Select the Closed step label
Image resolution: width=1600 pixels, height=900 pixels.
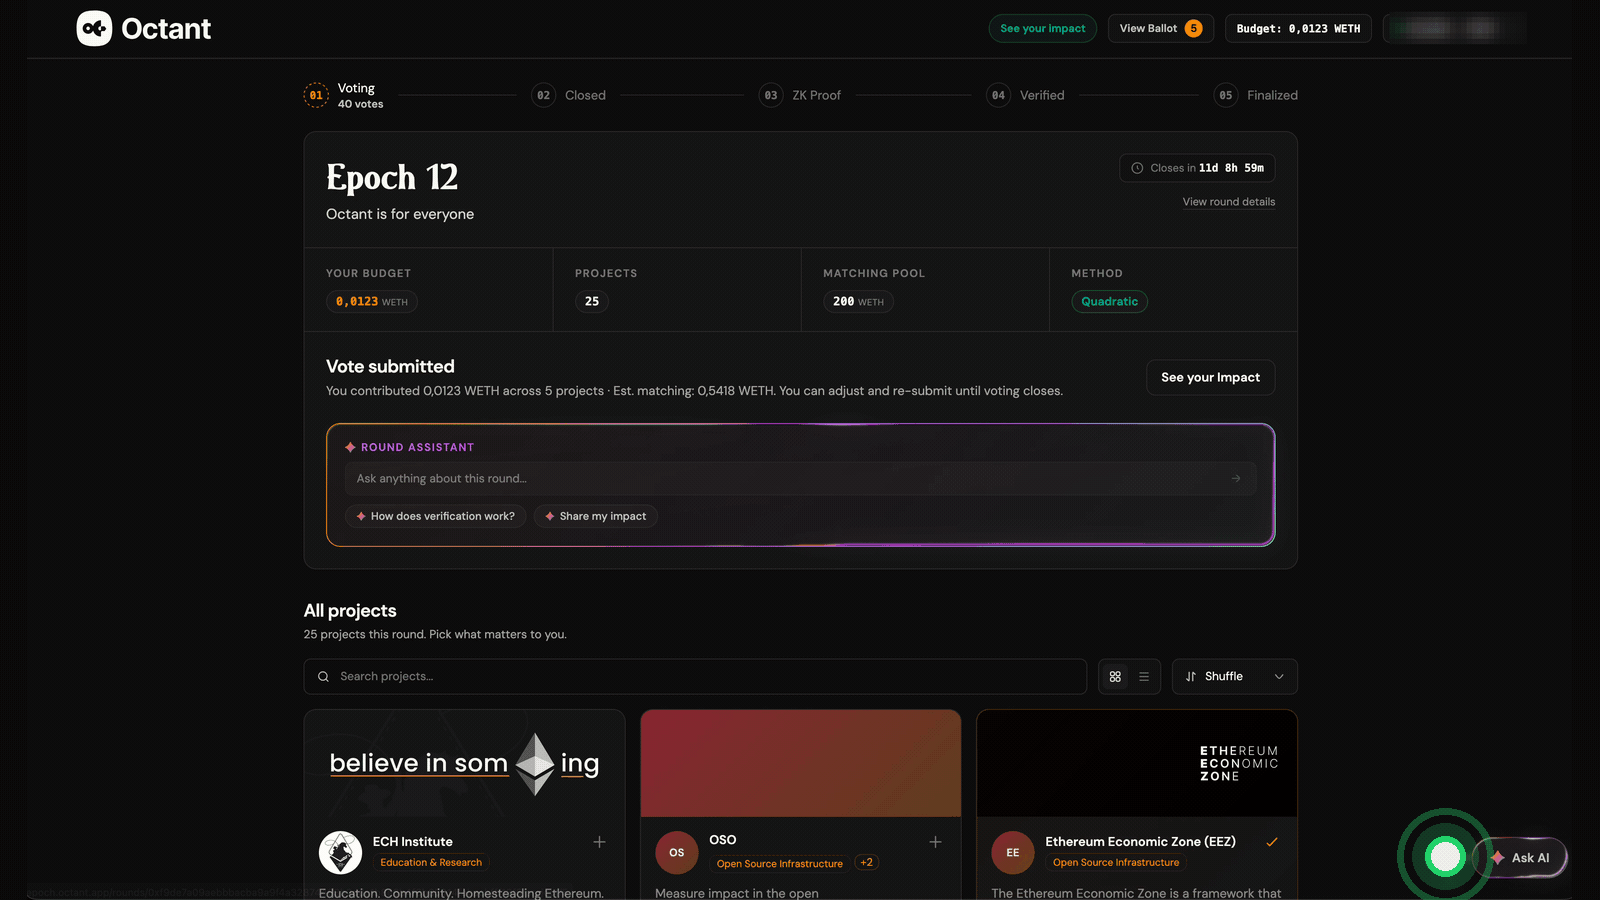point(585,95)
